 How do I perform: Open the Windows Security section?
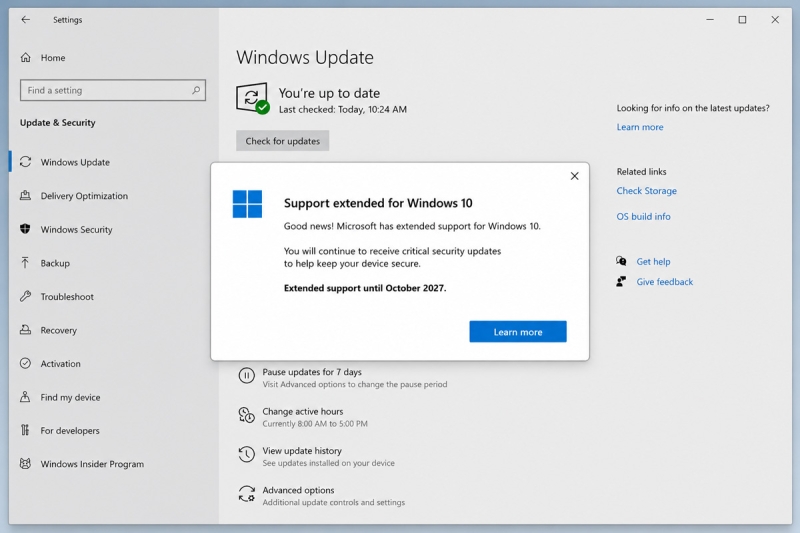tap(77, 230)
